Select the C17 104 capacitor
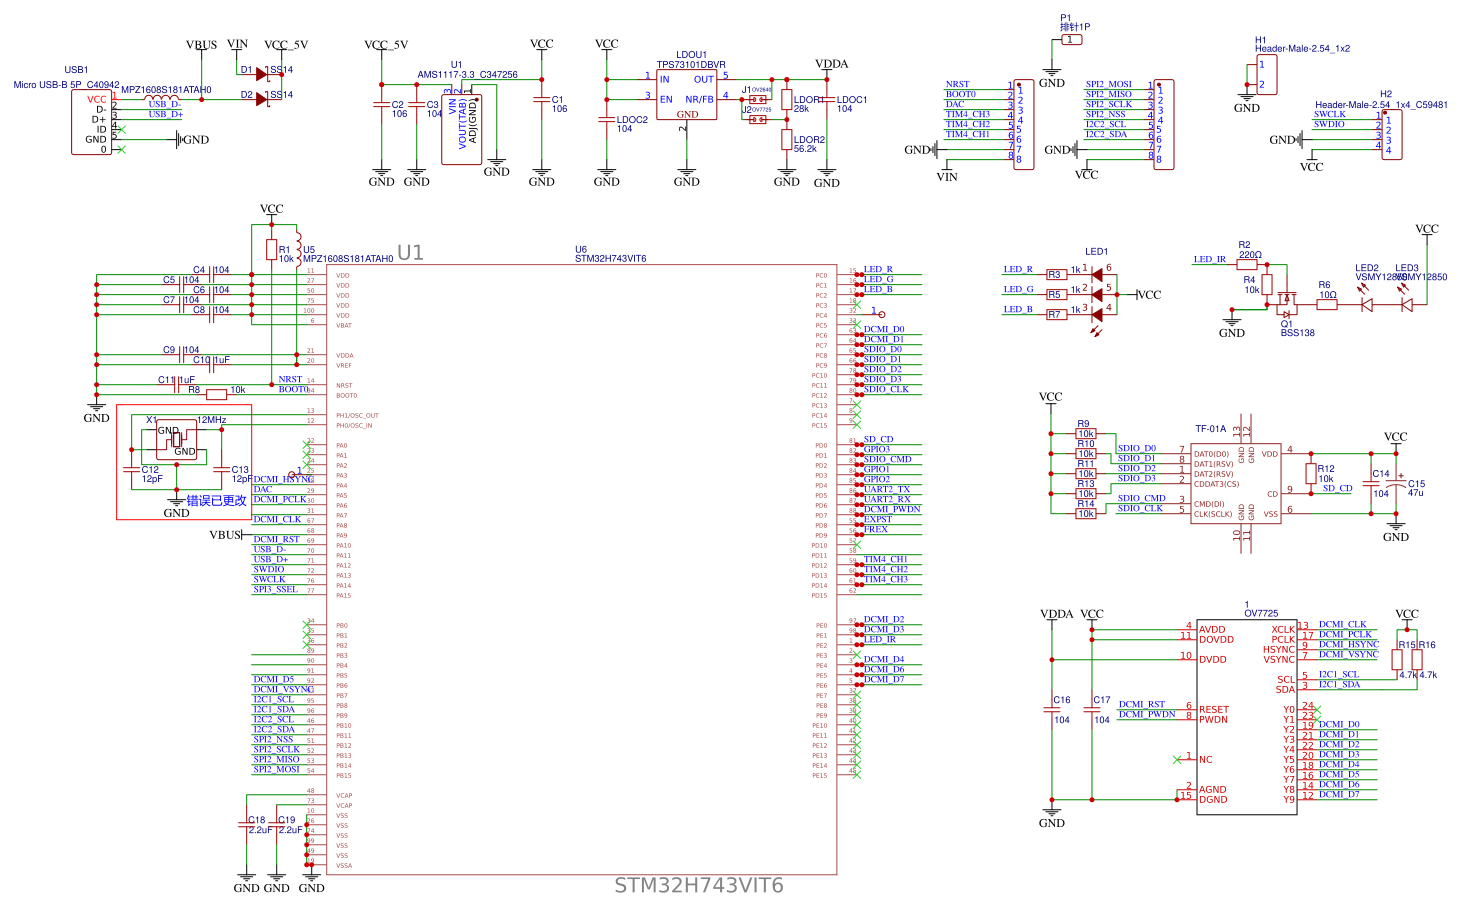Viewport: 1461px width, 907px height. [1092, 709]
